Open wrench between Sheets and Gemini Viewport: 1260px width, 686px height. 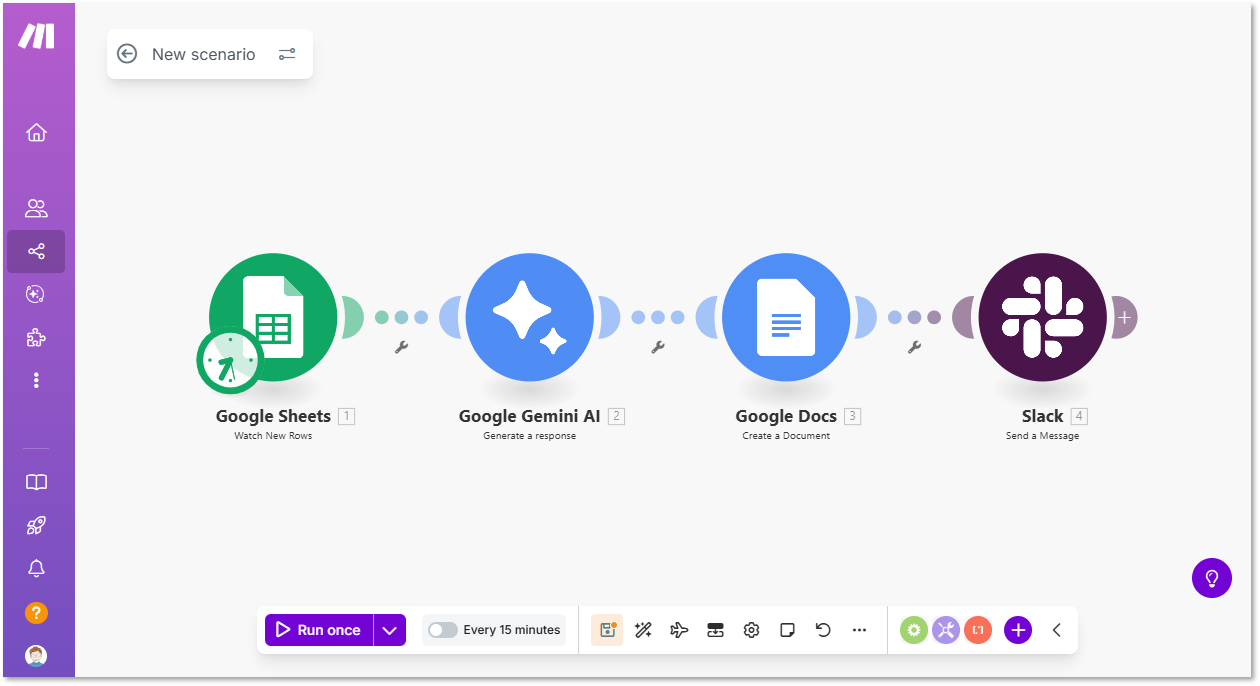coord(401,347)
